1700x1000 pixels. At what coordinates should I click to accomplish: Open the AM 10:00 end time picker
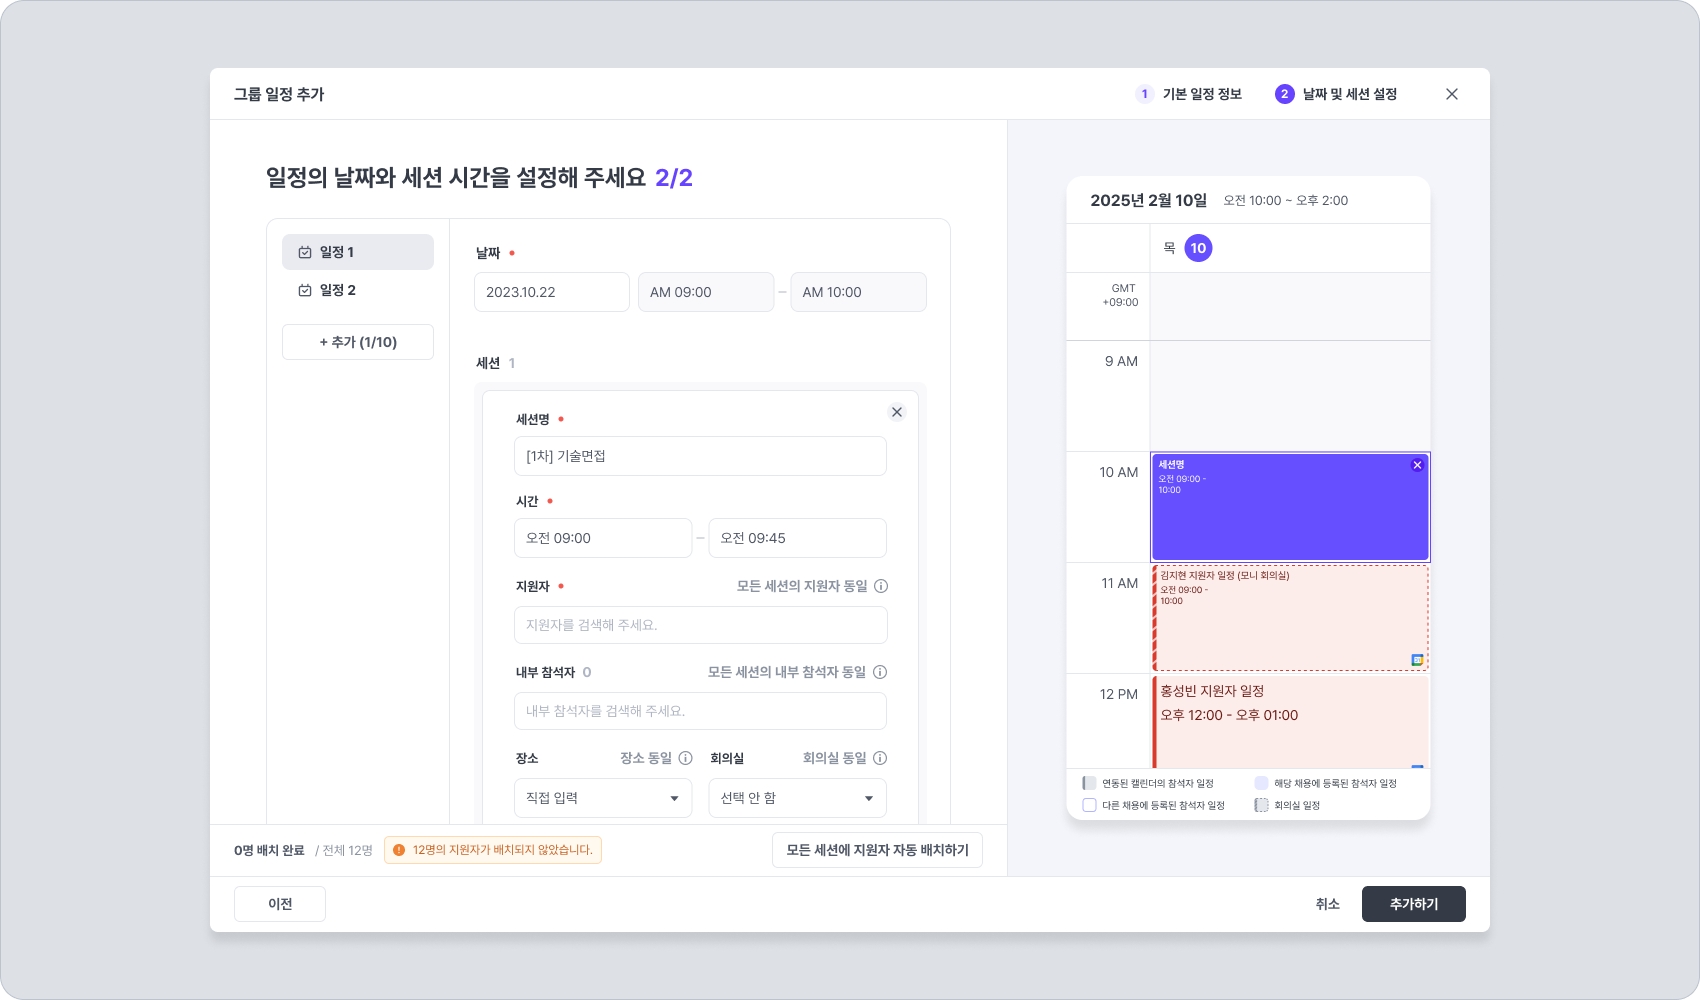pos(859,292)
